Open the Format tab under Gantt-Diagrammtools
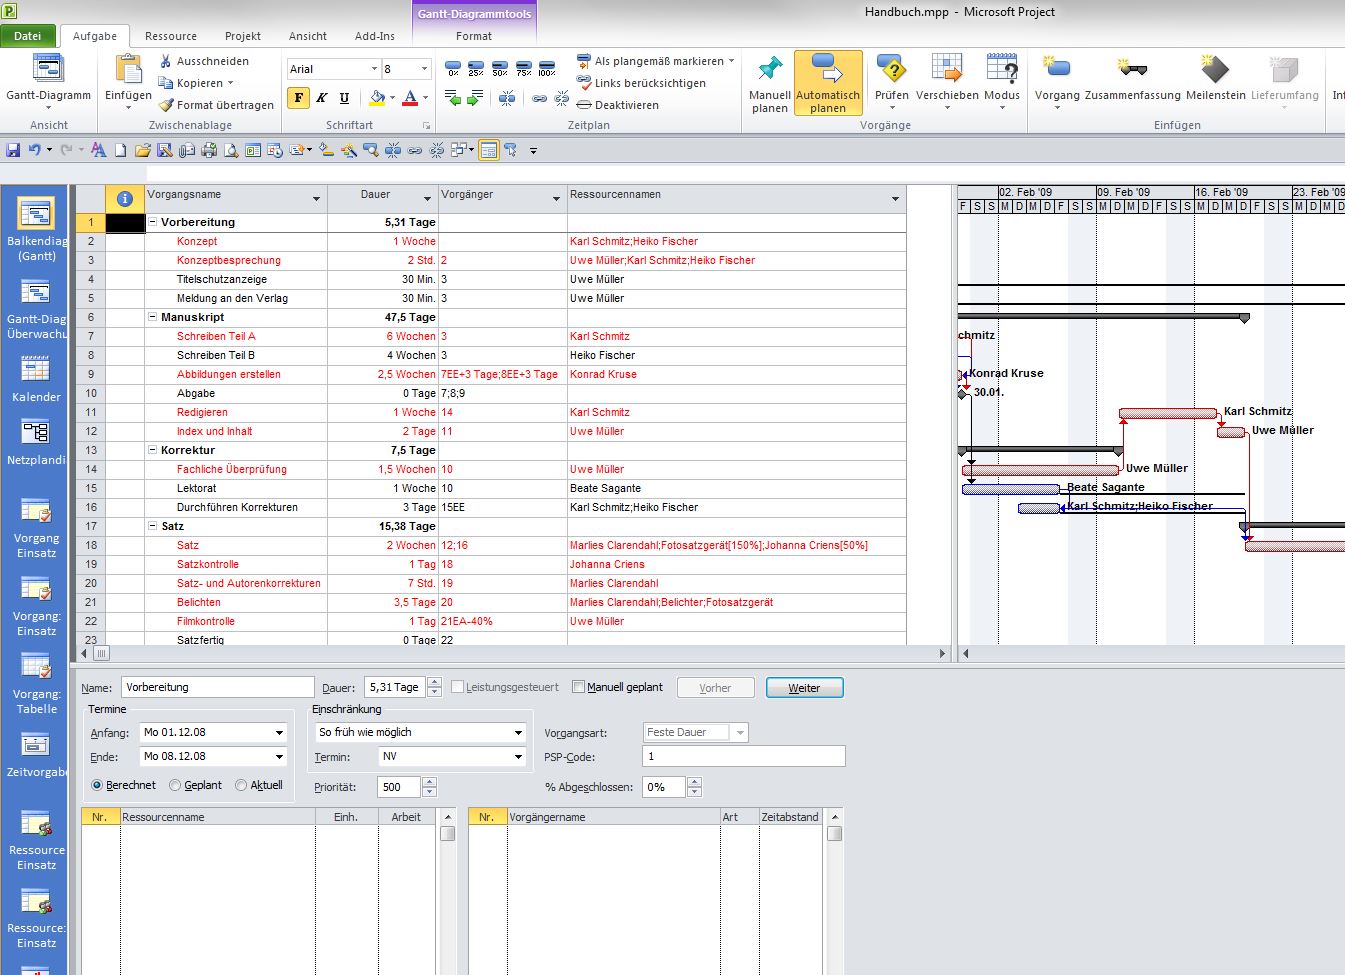 tap(474, 36)
